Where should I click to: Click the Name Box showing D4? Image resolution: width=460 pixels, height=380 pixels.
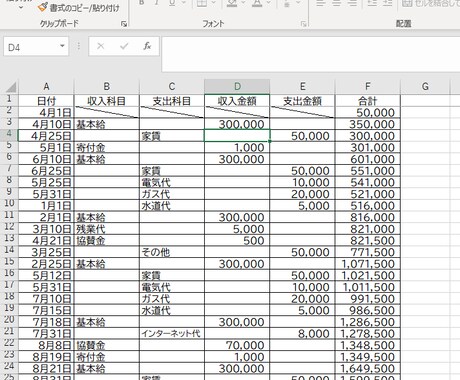pyautogui.click(x=32, y=46)
